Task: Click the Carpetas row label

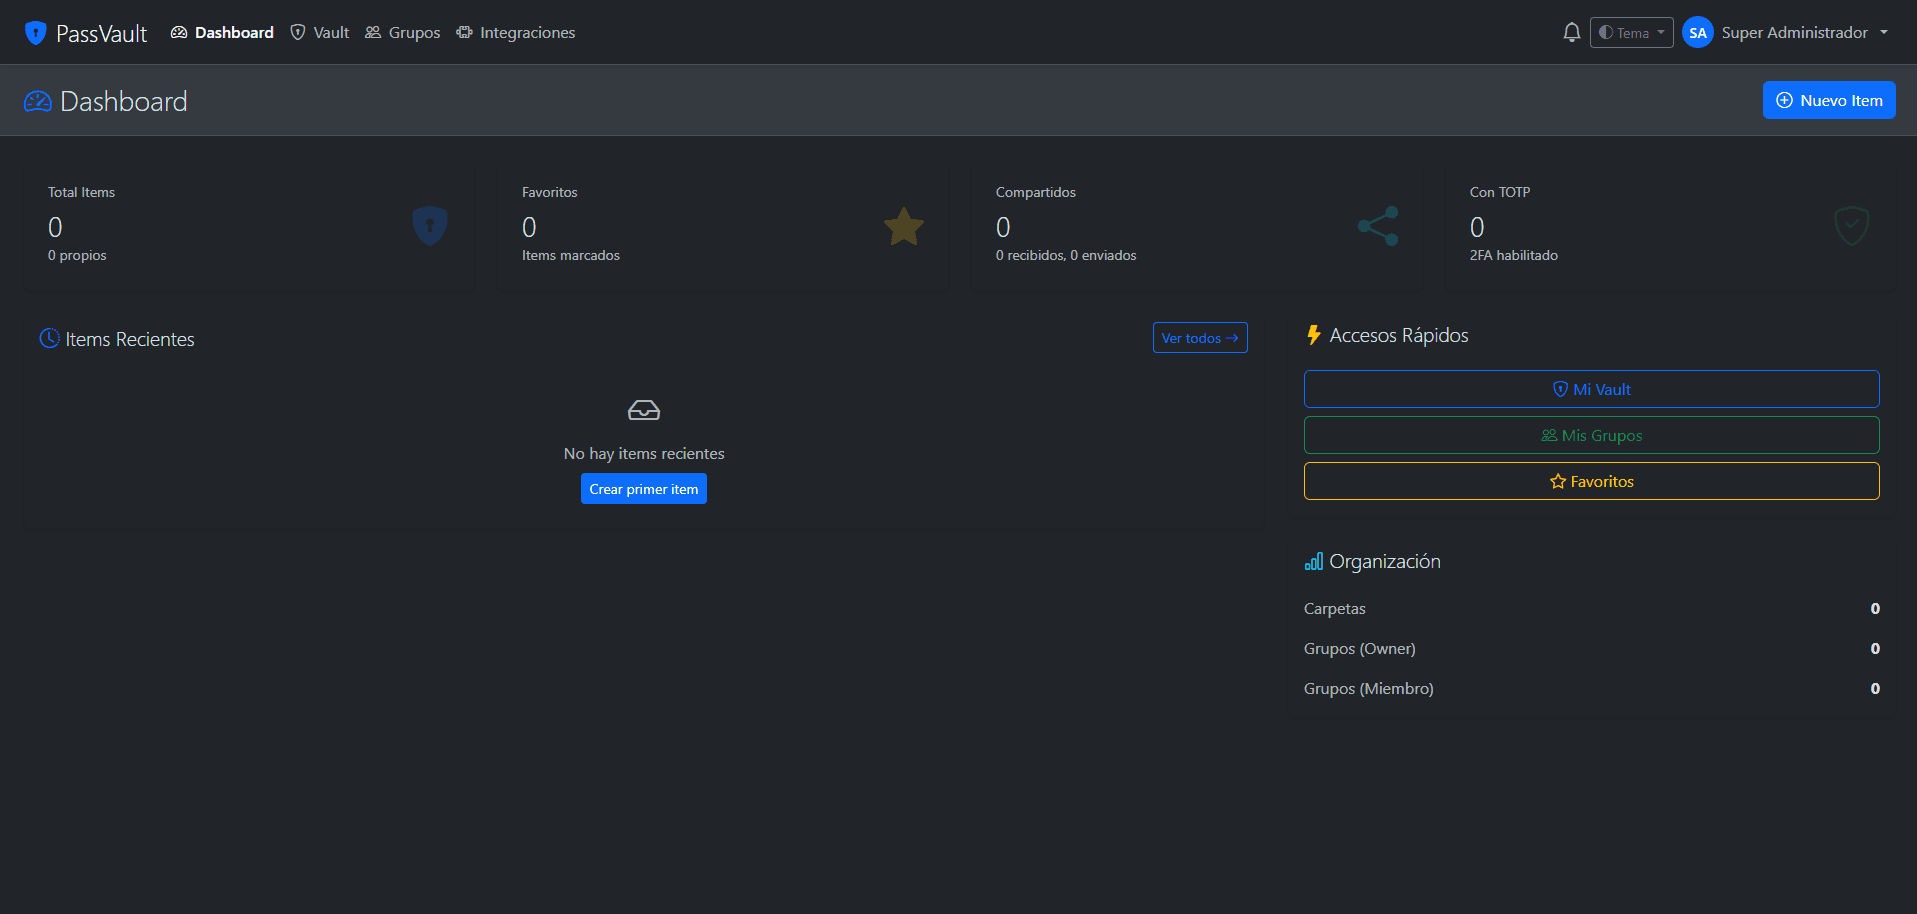Action: (x=1334, y=609)
